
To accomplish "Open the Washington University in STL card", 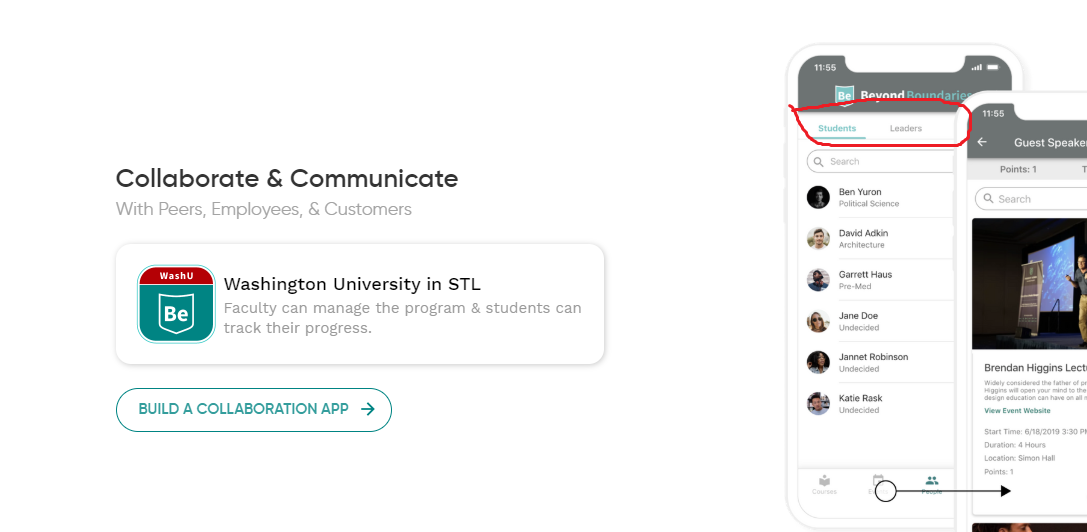I will pyautogui.click(x=360, y=304).
